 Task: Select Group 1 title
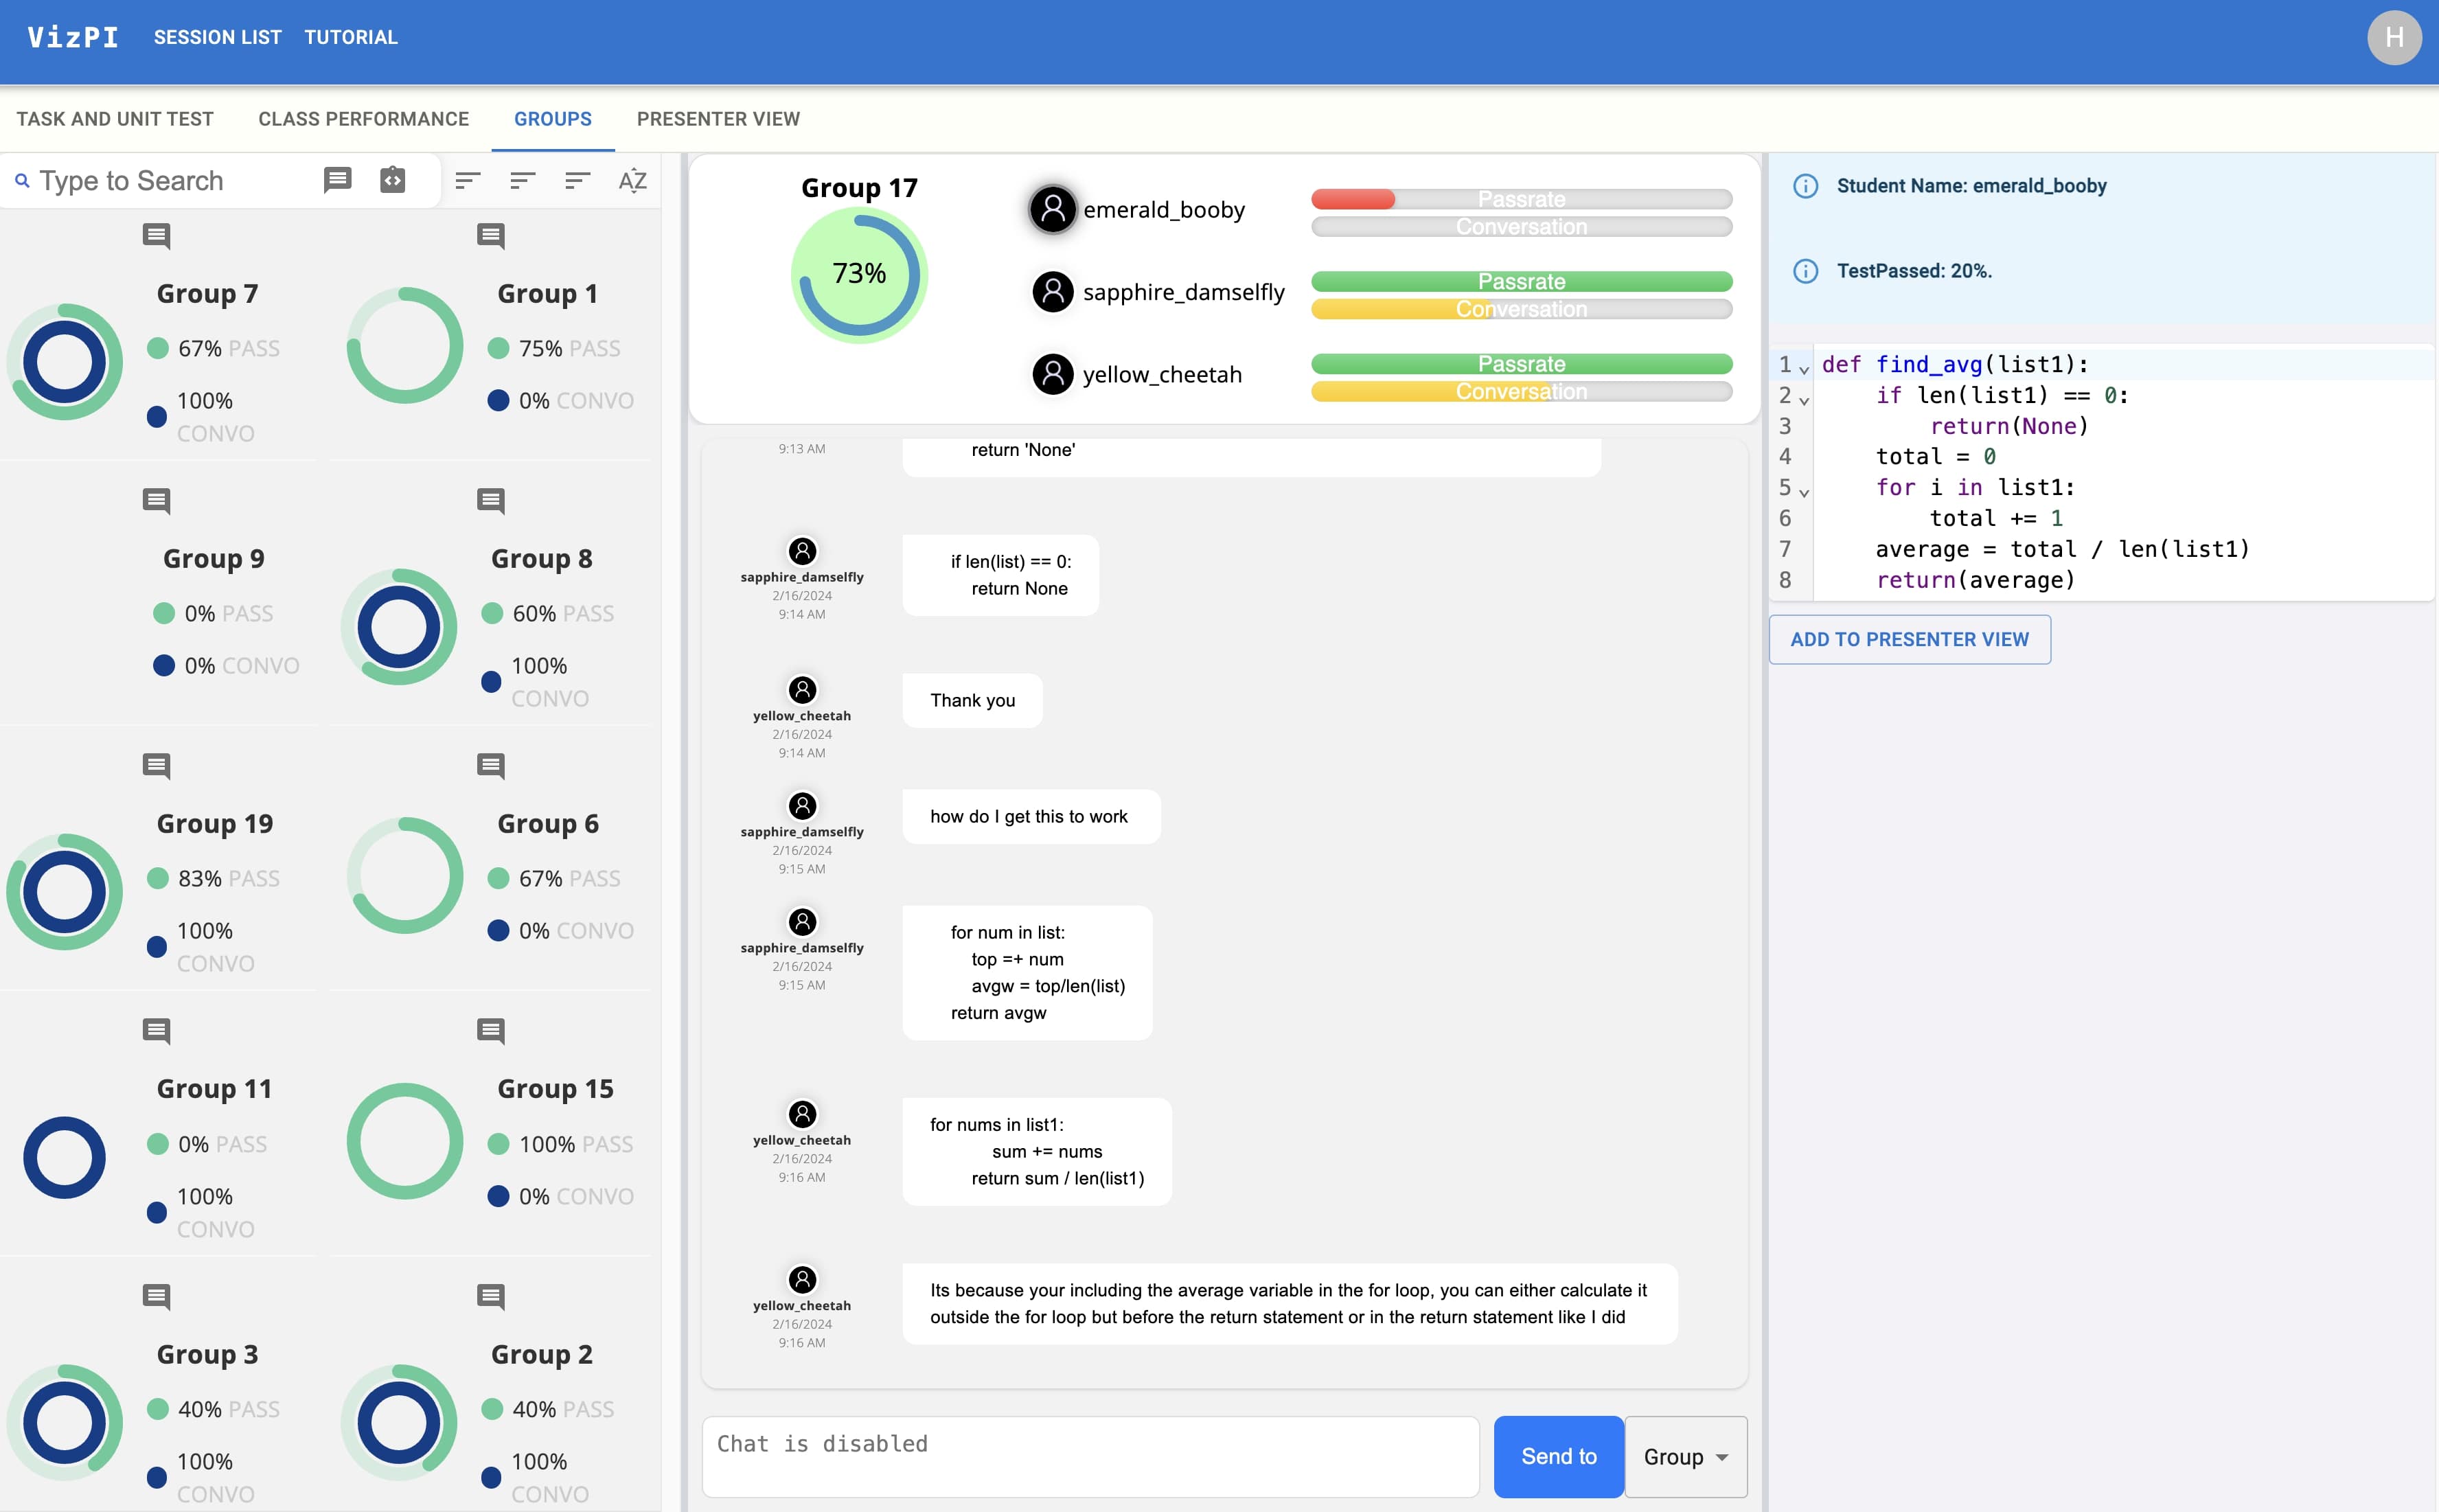tap(547, 294)
